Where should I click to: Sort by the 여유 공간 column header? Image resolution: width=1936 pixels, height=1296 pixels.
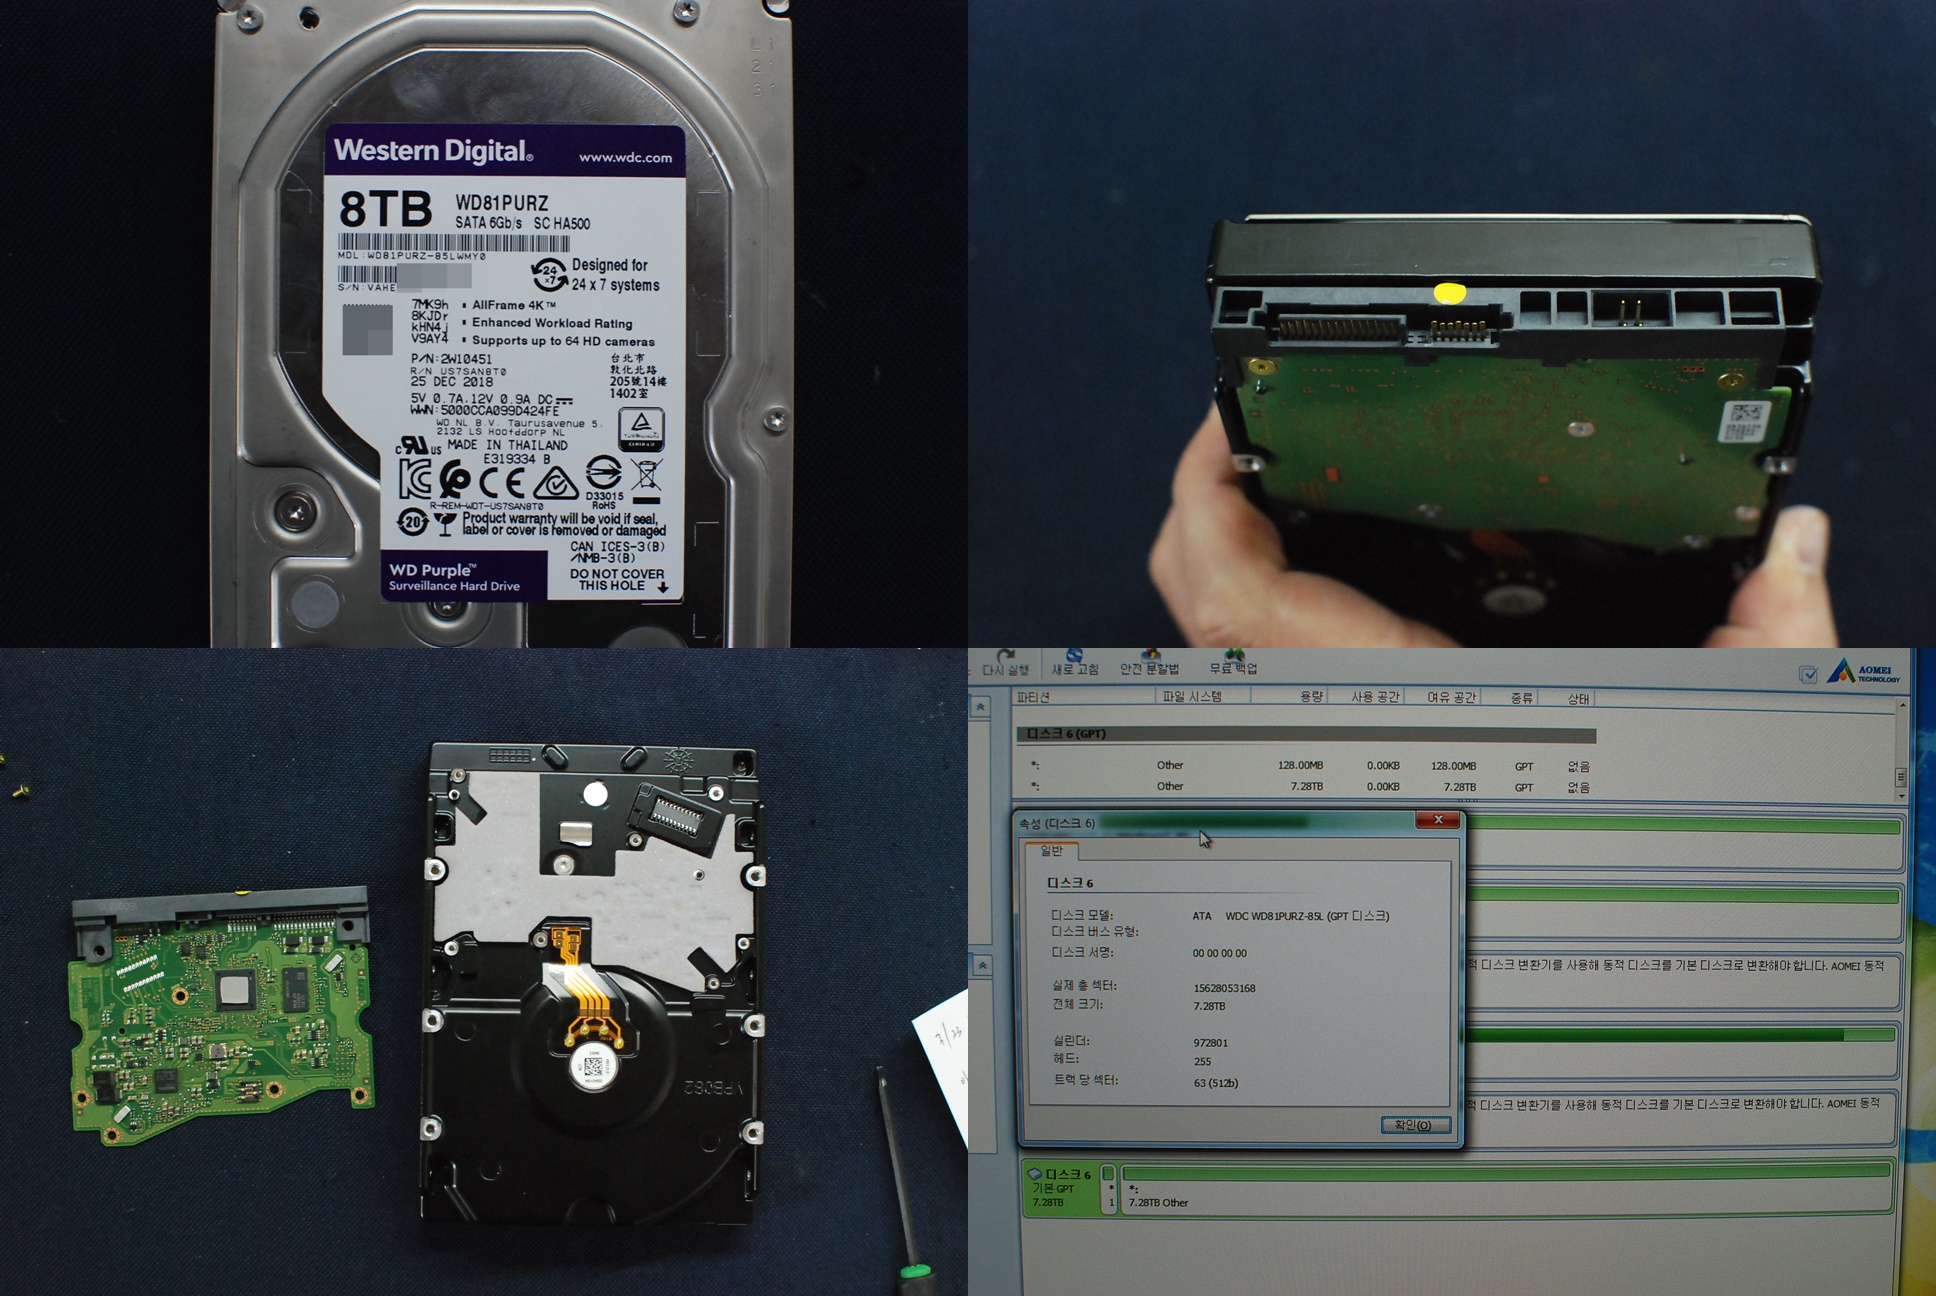click(1442, 697)
